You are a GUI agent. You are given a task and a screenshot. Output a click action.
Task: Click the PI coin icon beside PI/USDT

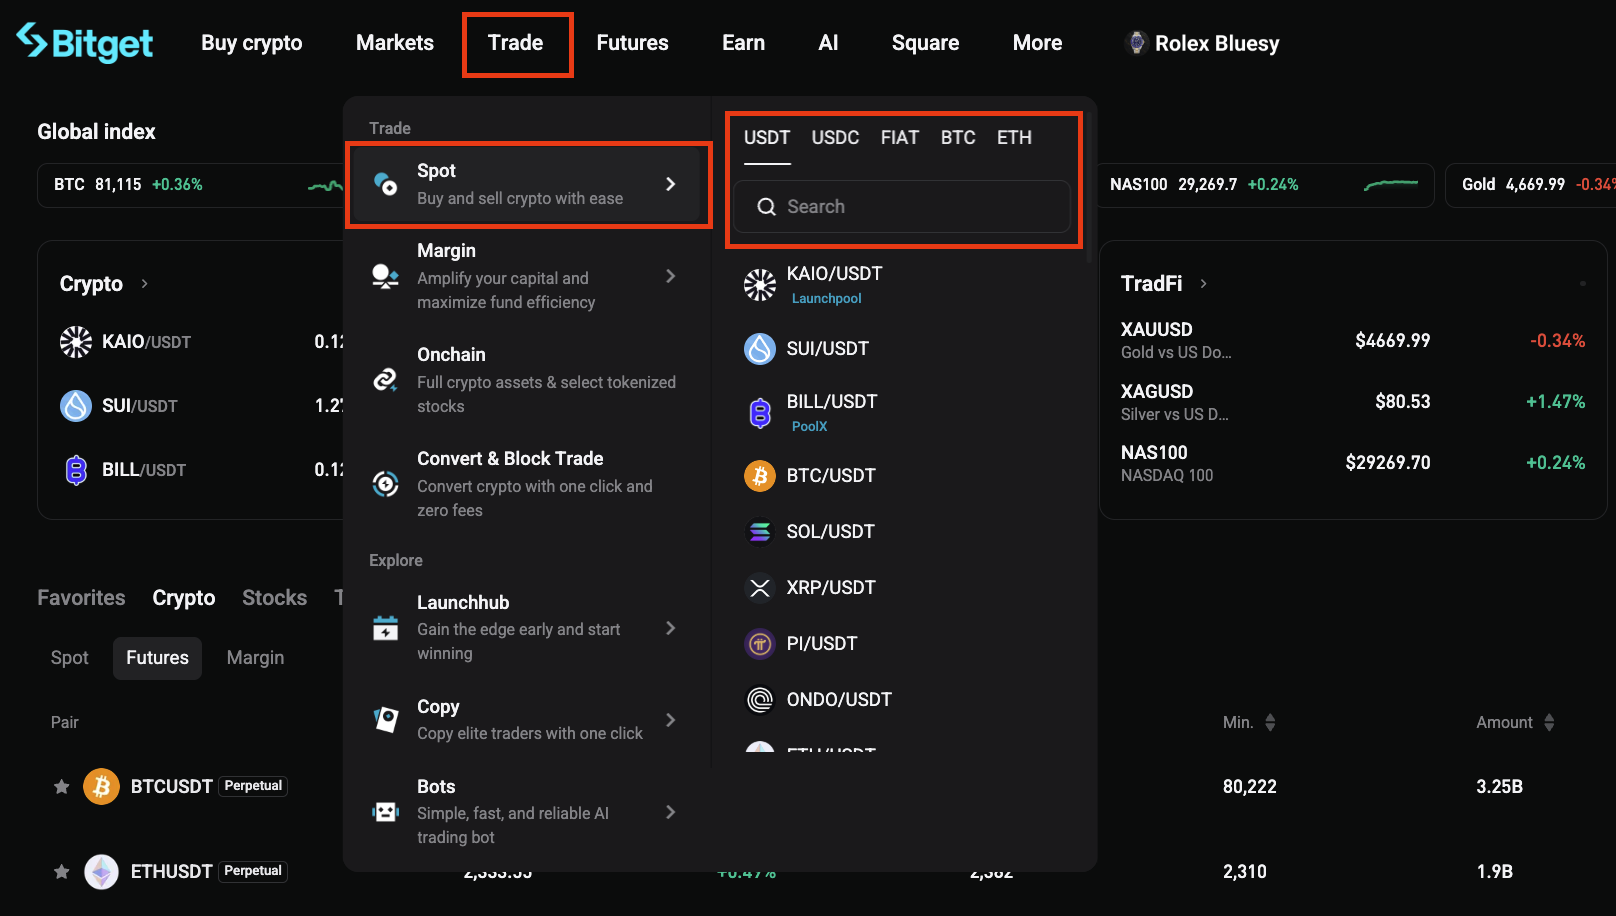tap(760, 644)
